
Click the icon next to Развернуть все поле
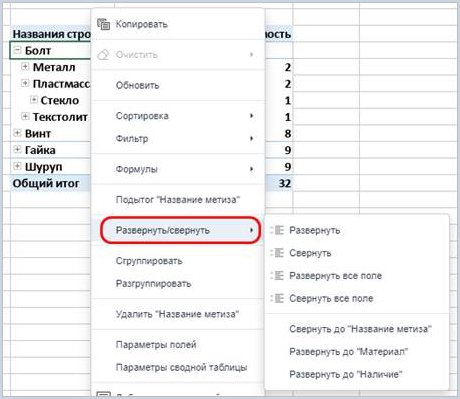pos(277,275)
